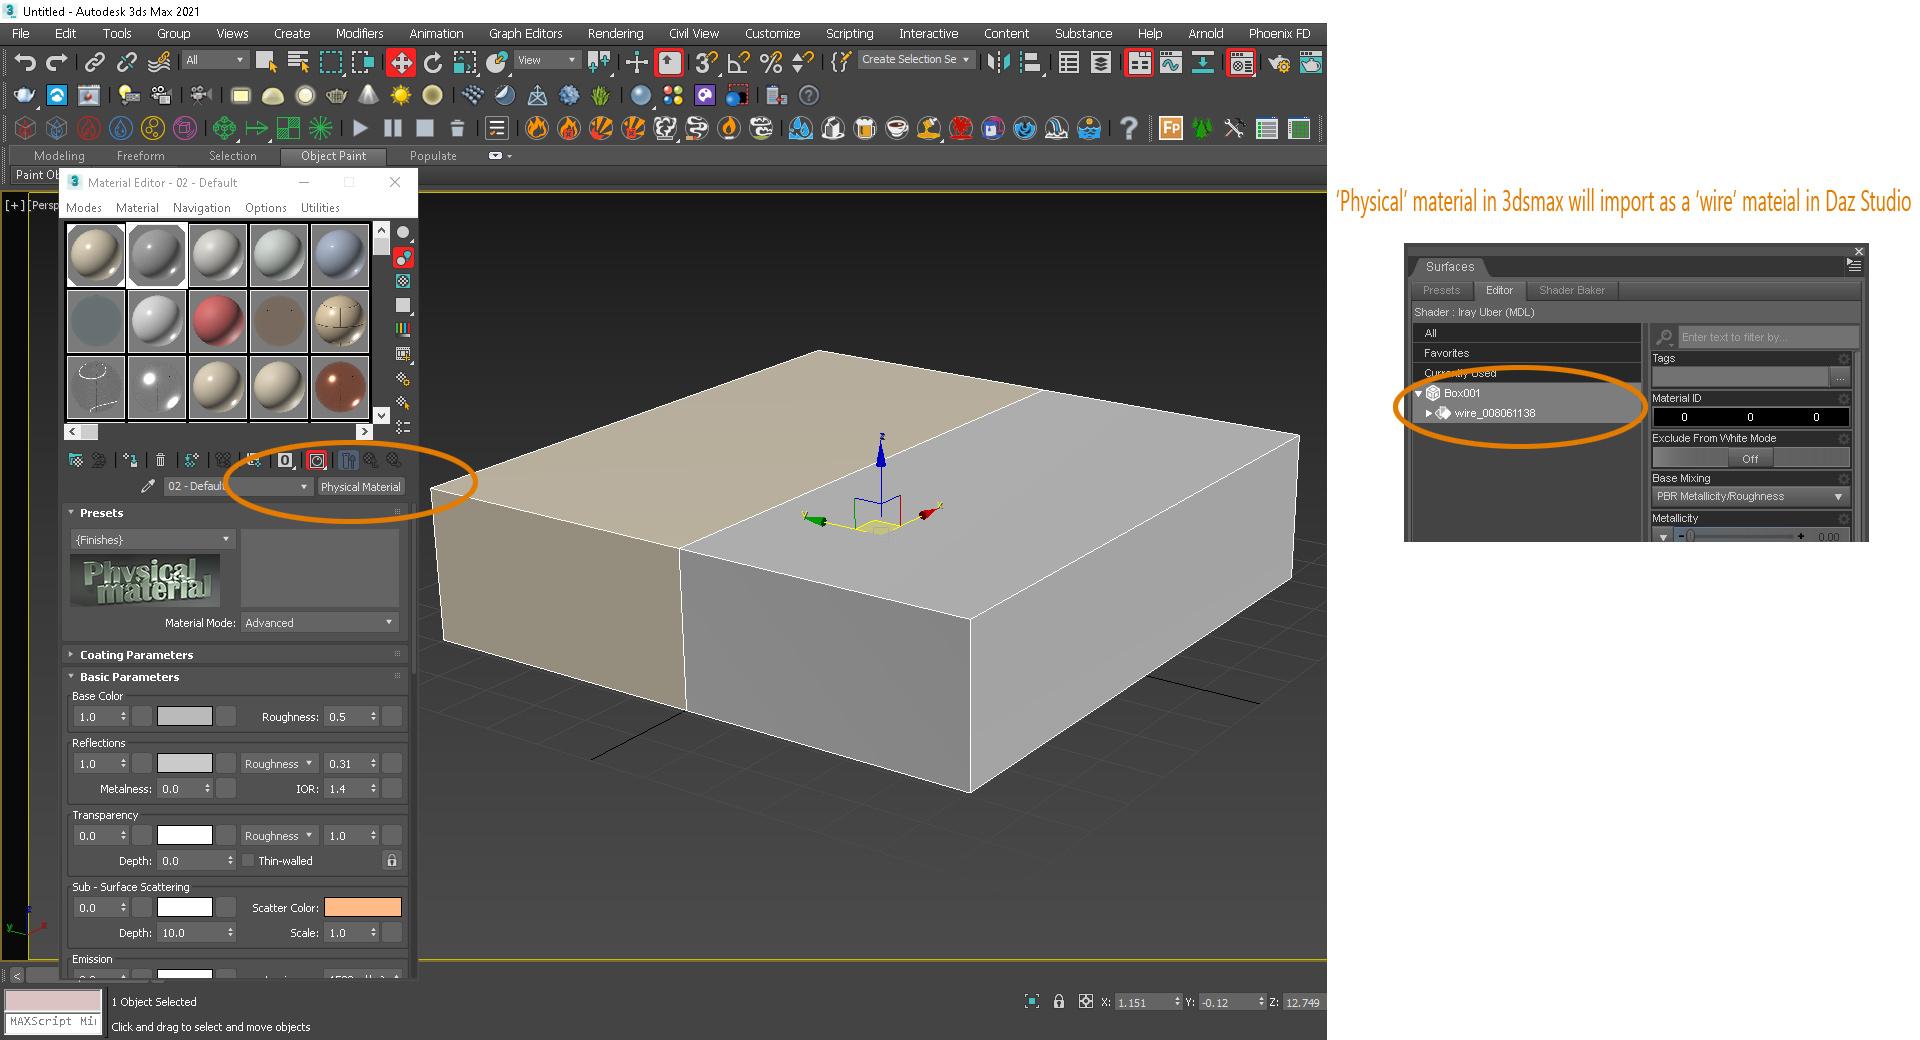The image size is (1920, 1040).
Task: Open the Base Mixing PBR Metallicity/Roughness dropdown
Action: pyautogui.click(x=1749, y=497)
